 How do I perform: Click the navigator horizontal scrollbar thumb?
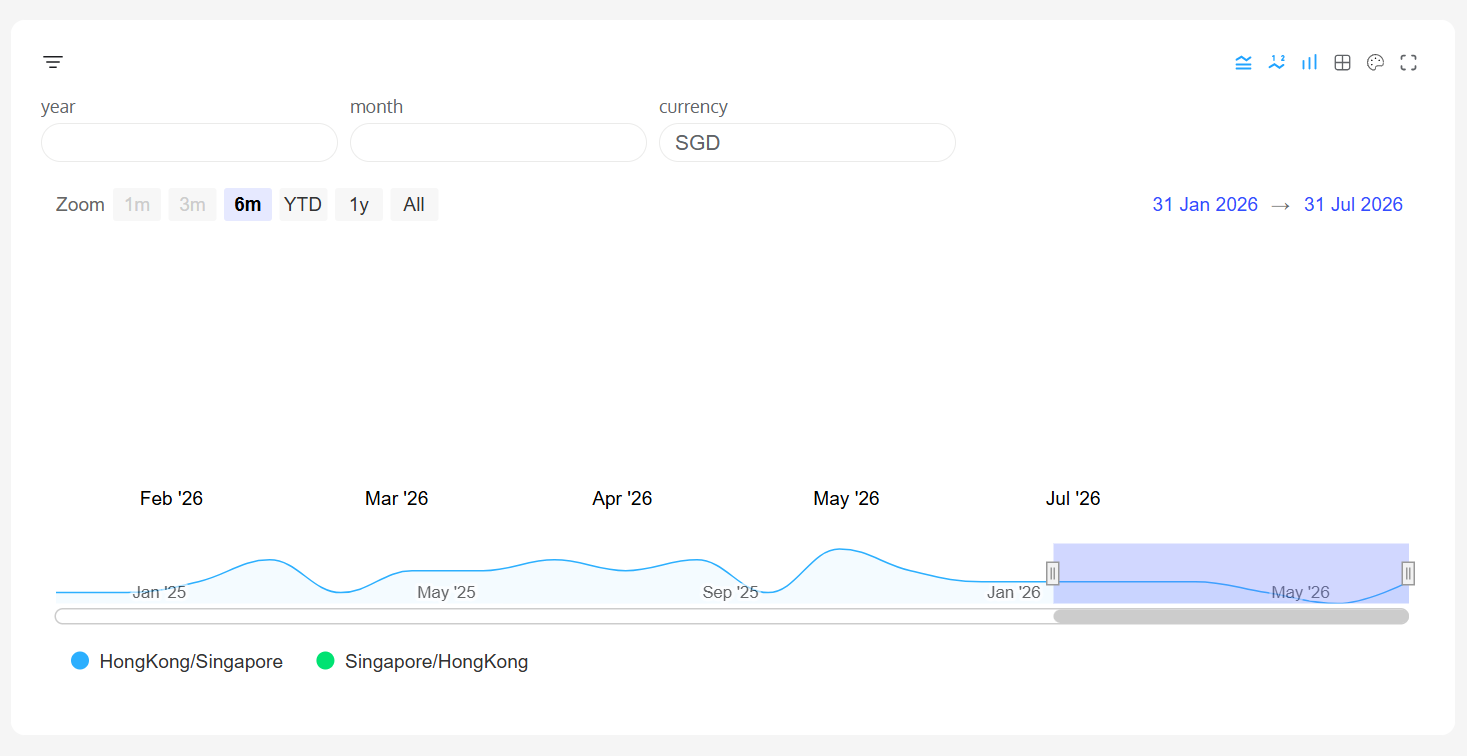[x=1230, y=616]
